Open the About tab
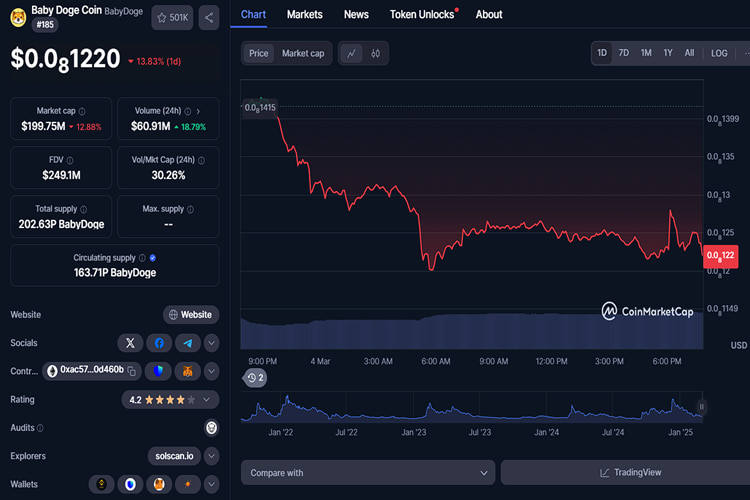 pyautogui.click(x=489, y=14)
